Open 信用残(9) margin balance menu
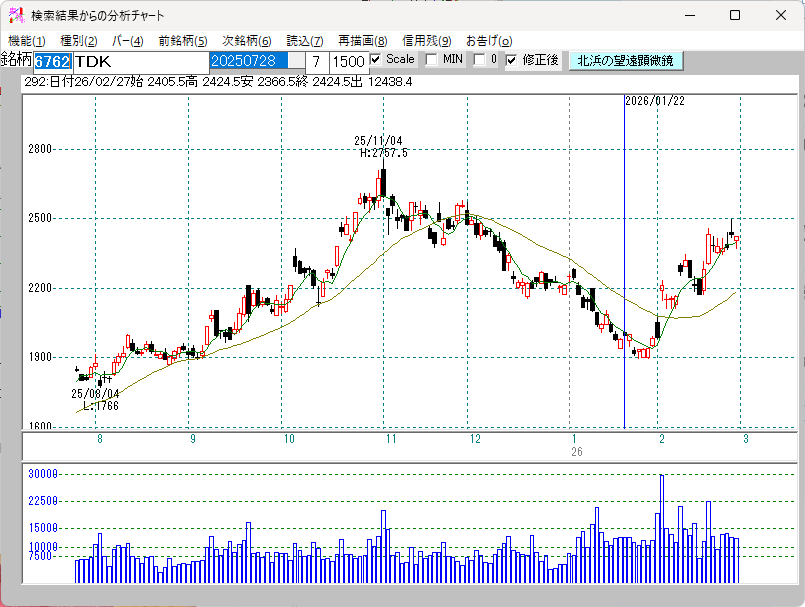Screen dimensions: 805x607 pyautogui.click(x=427, y=41)
